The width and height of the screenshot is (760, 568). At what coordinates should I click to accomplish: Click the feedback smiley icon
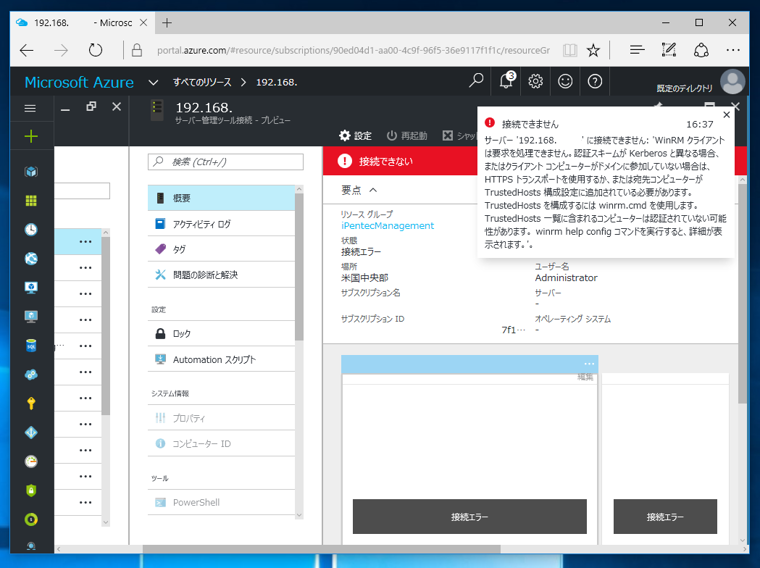click(565, 81)
